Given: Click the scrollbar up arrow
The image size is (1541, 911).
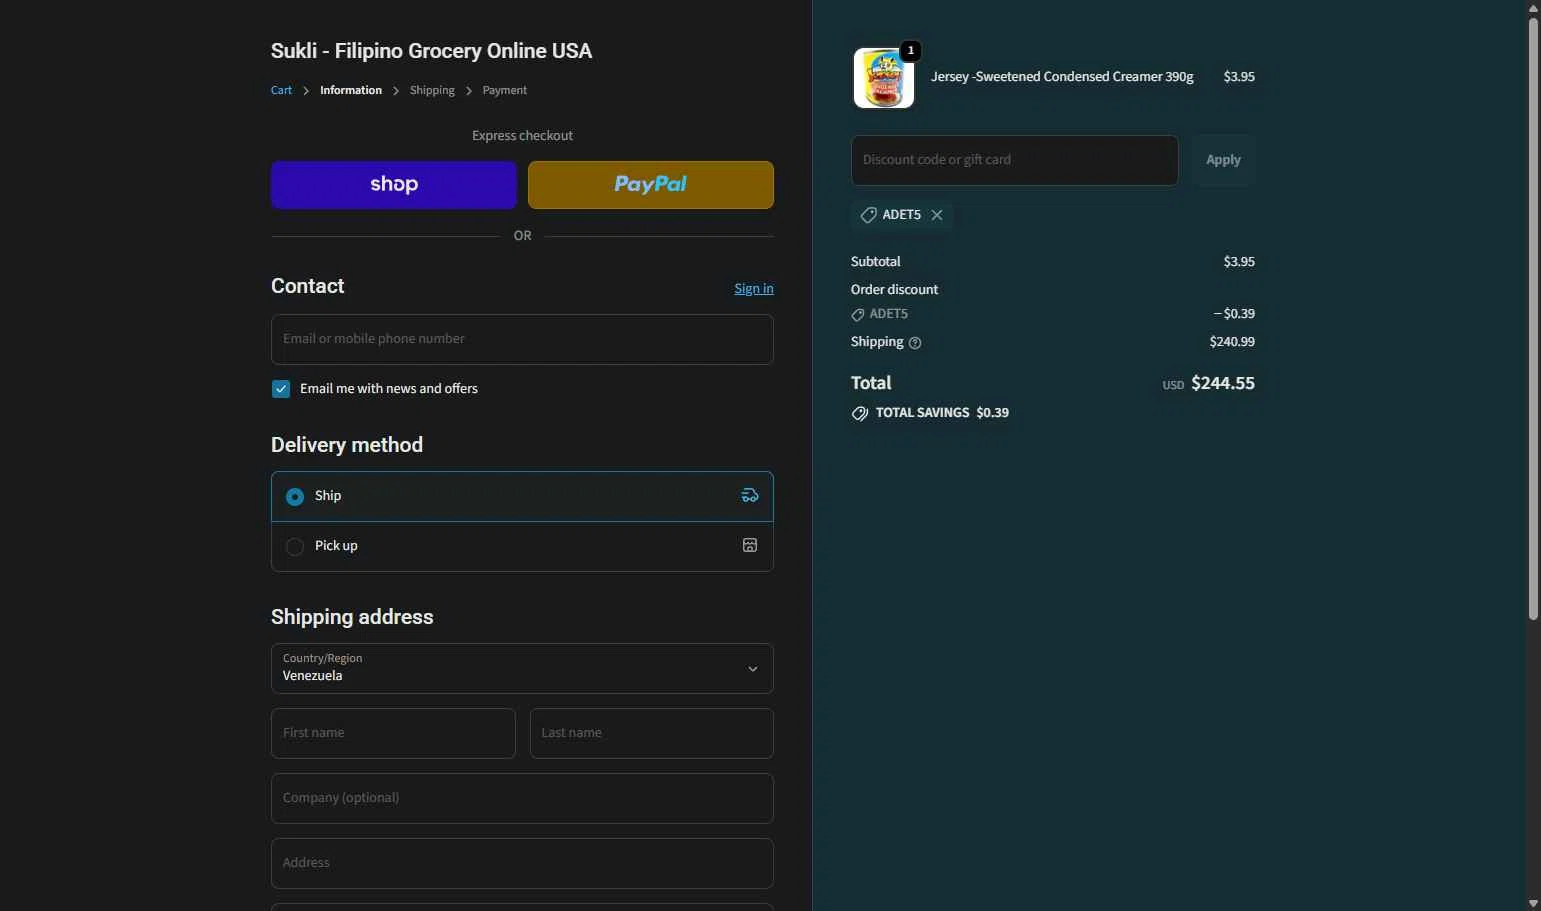Looking at the screenshot, I should point(1533,7).
